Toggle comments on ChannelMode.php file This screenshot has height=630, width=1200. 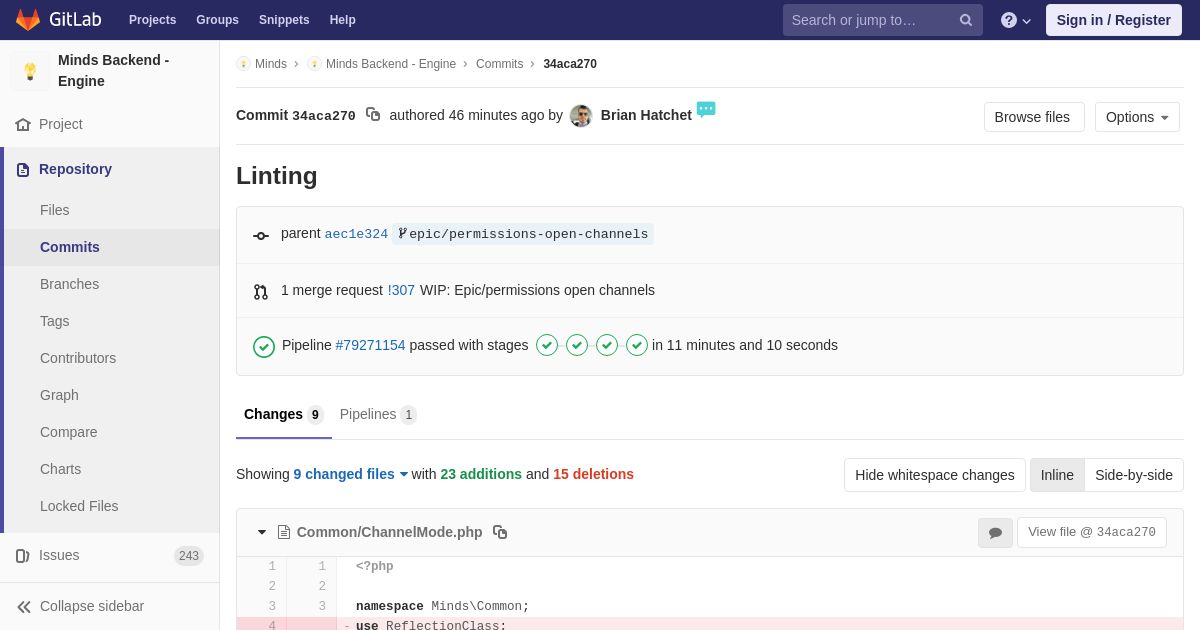[x=995, y=533]
